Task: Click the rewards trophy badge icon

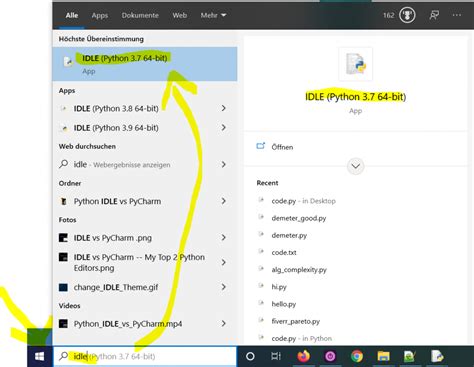Action: click(x=407, y=15)
